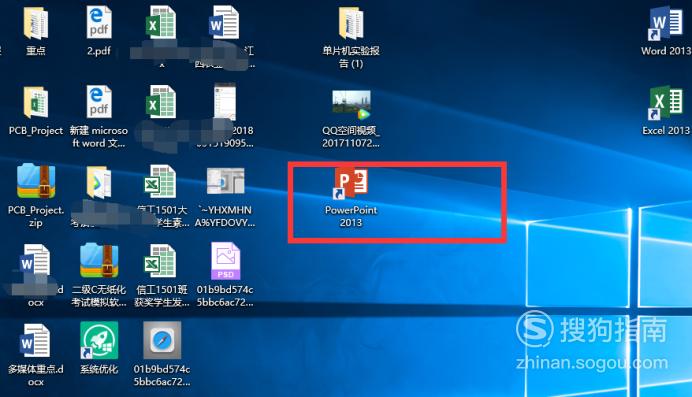Select the blurred Excel file beside 新建 microsoft word PDF

161,102
